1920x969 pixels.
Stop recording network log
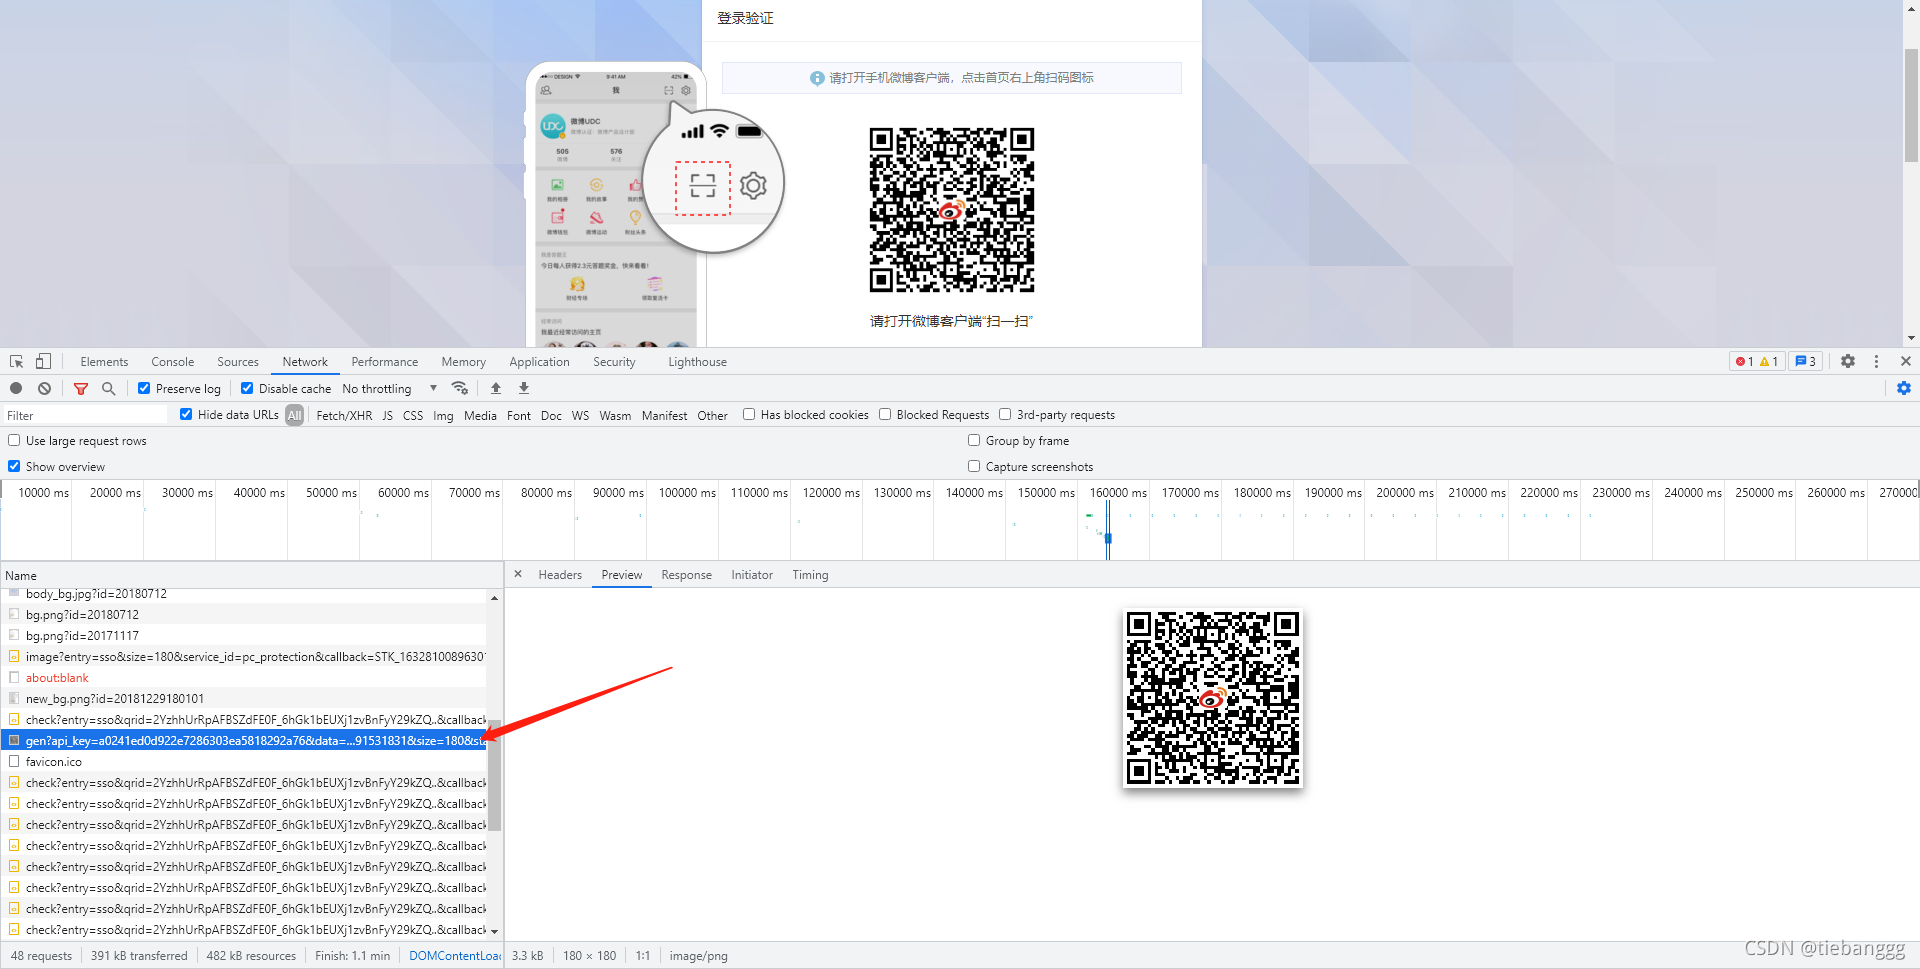click(x=16, y=388)
